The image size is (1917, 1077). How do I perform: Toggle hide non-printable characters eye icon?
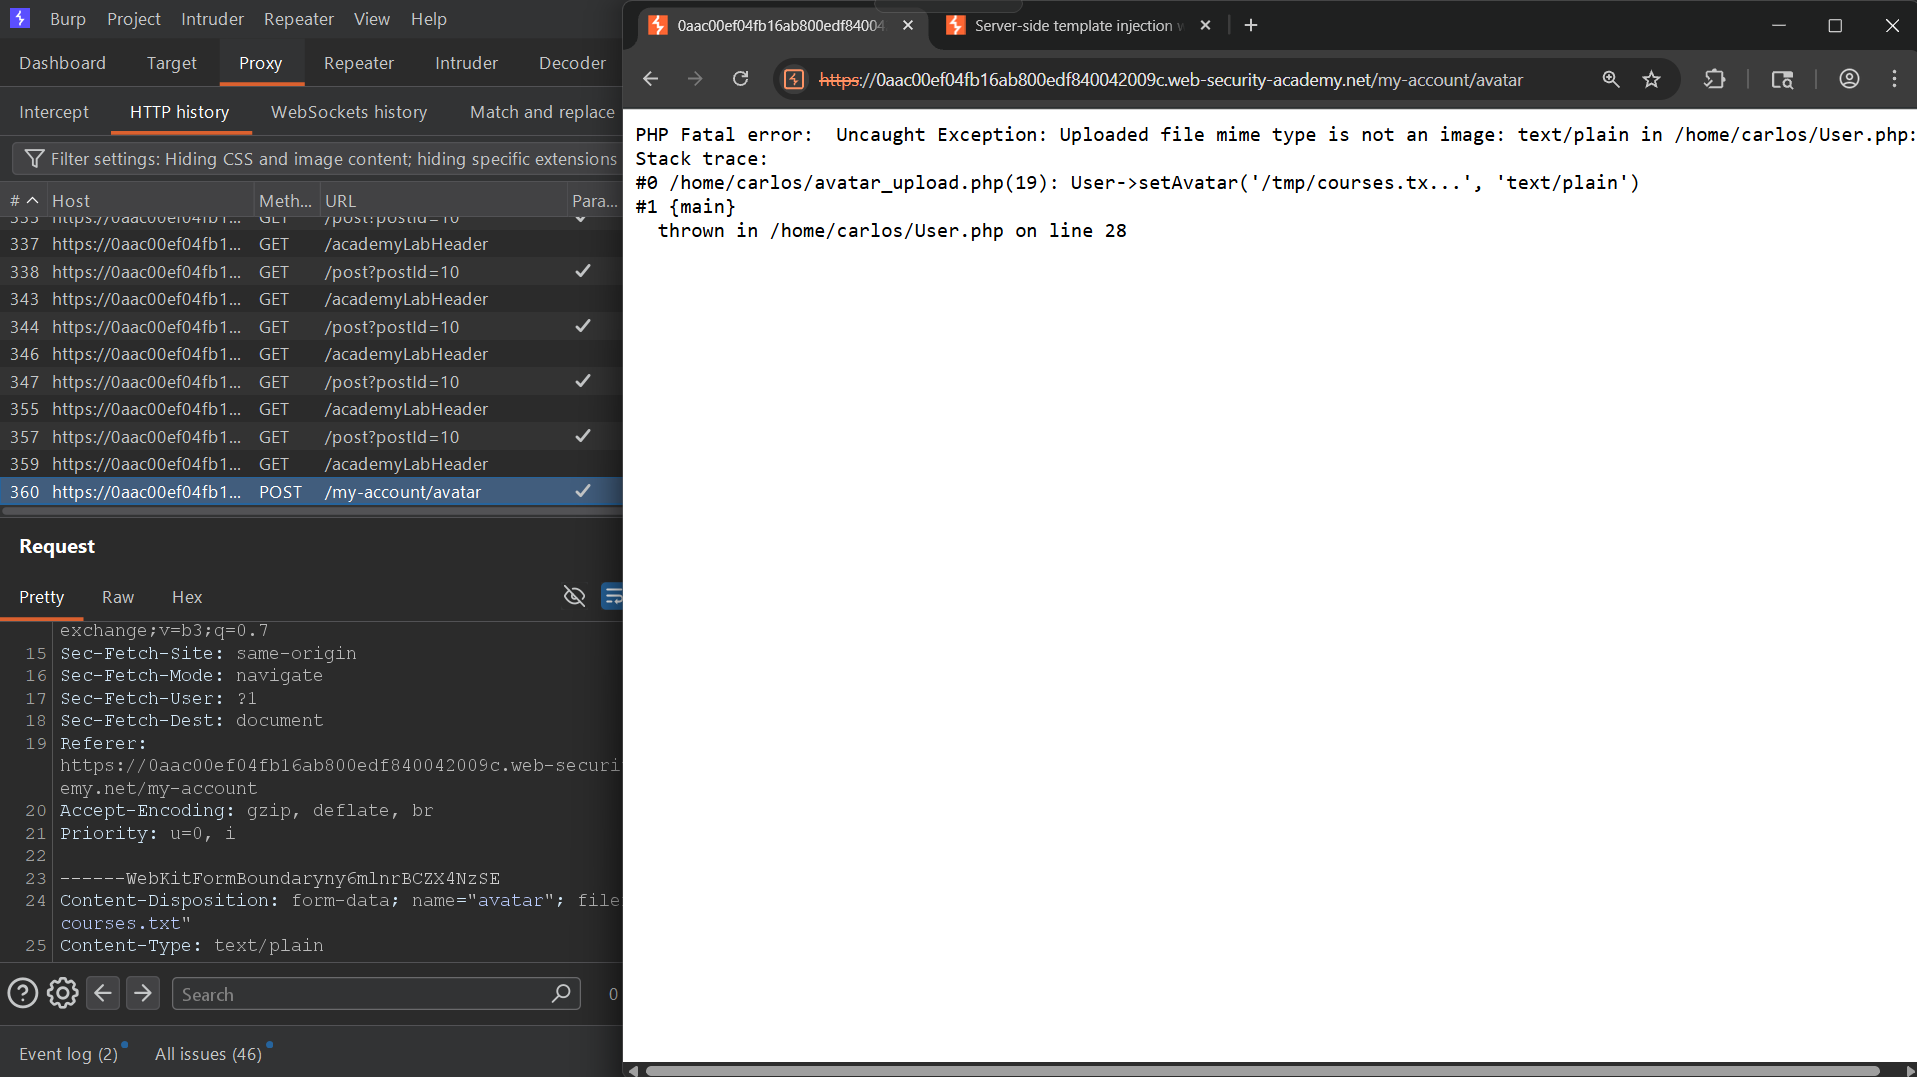coord(574,596)
